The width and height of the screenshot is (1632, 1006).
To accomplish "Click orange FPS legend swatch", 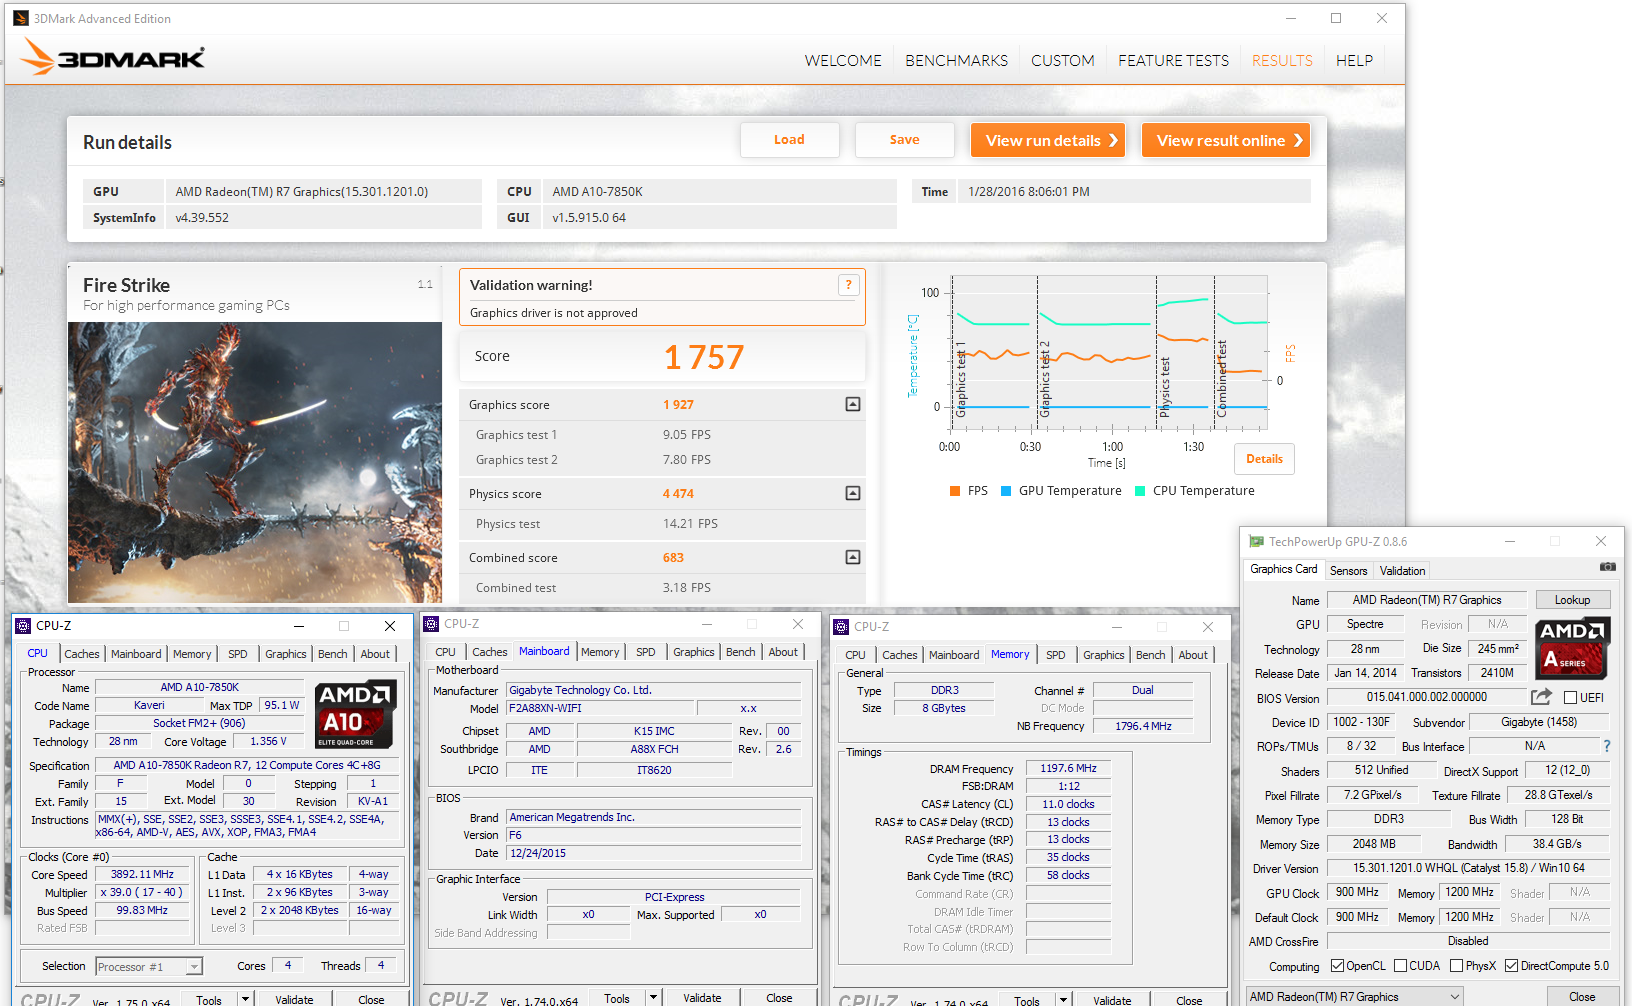I will coord(955,491).
